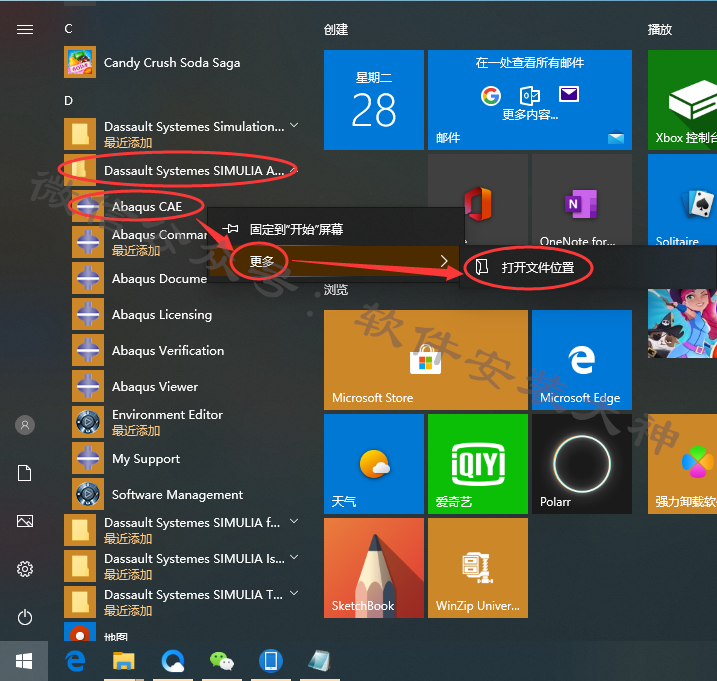The image size is (717, 681).
Task: Open the blue bird app on taskbar
Action: pos(173,661)
